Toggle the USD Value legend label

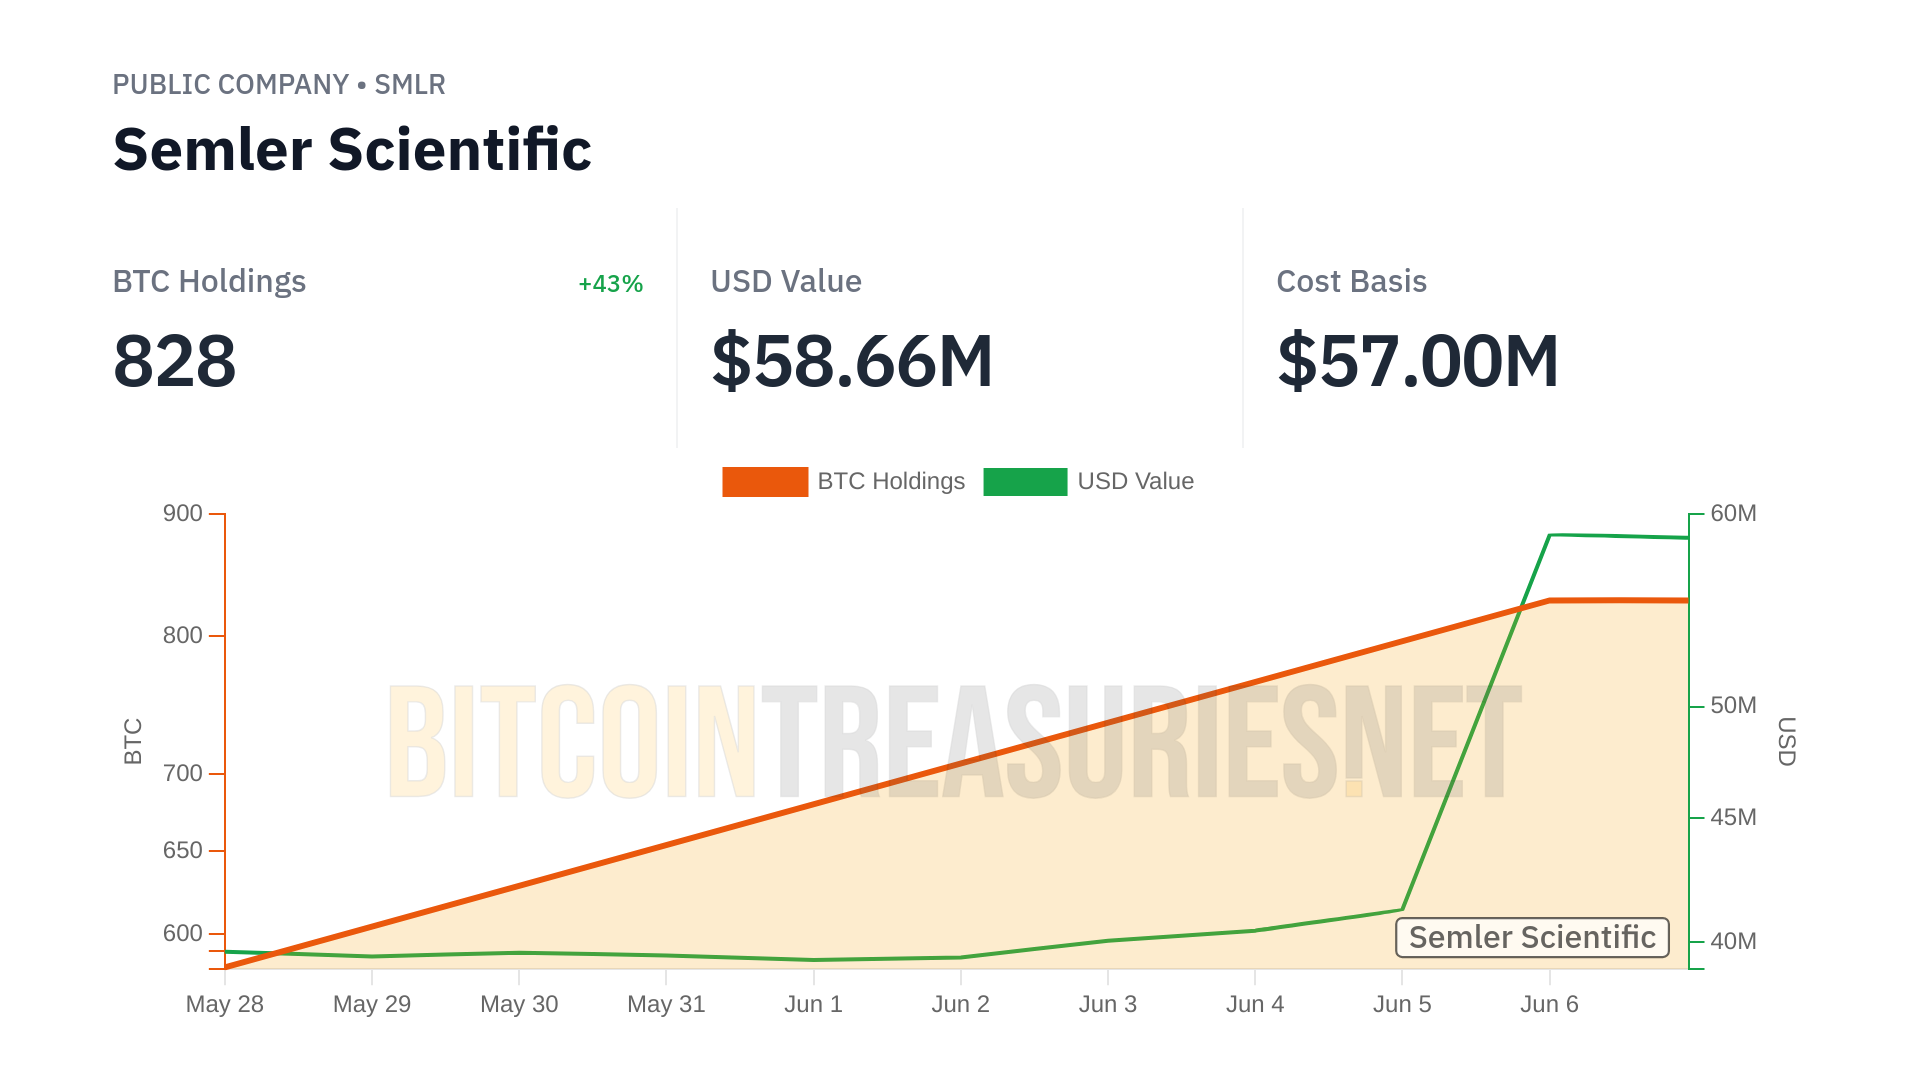pos(1135,482)
